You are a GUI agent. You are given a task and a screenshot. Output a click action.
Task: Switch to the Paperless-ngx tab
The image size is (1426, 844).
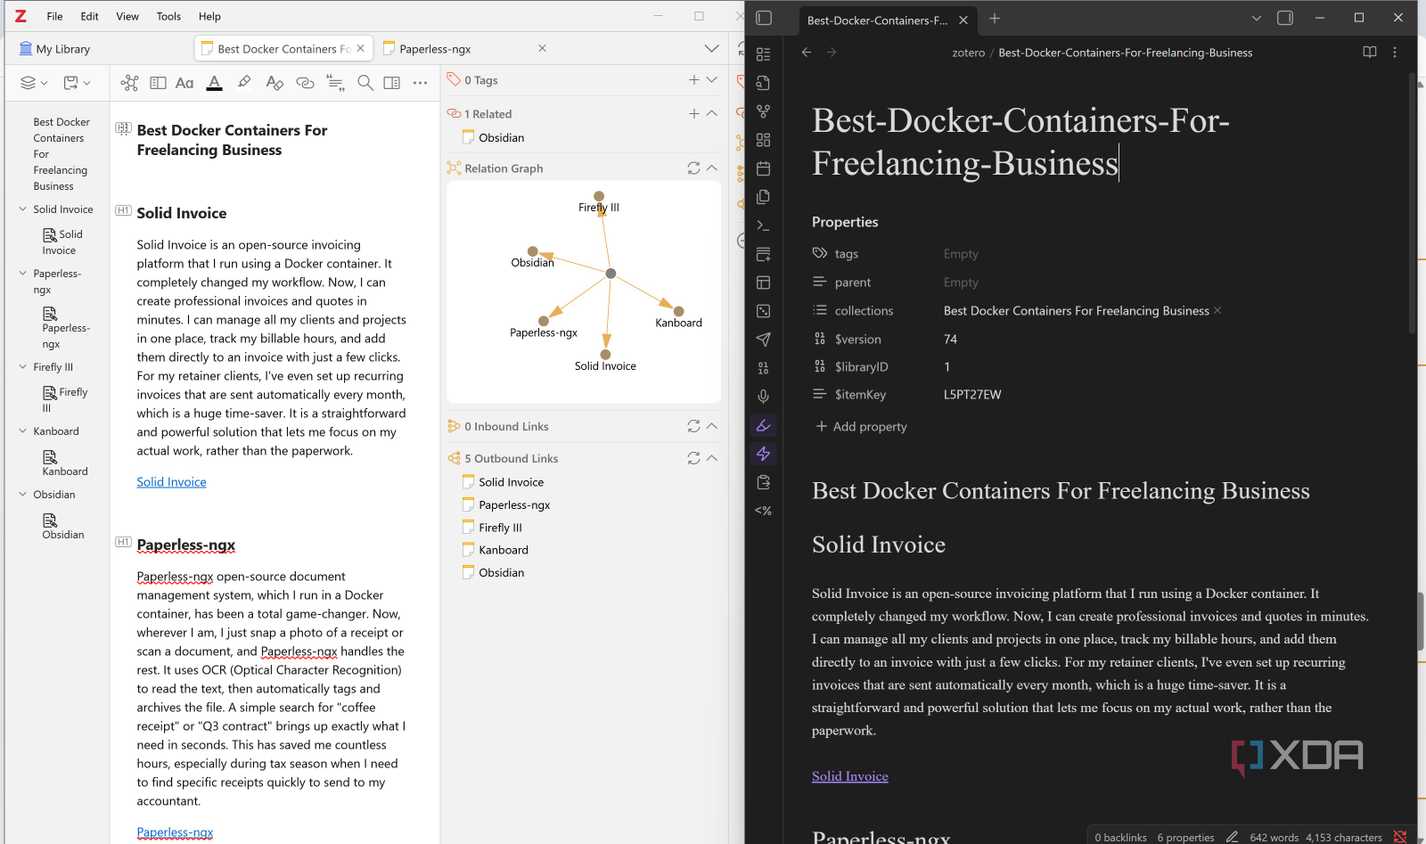(464, 48)
